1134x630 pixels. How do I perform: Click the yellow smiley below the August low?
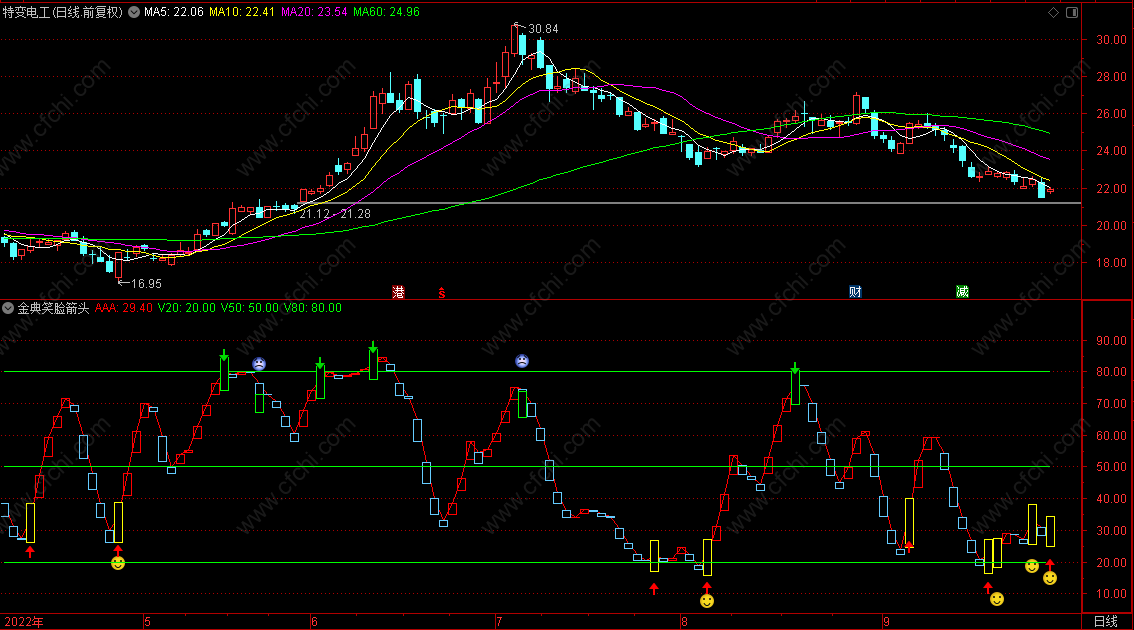coord(707,601)
